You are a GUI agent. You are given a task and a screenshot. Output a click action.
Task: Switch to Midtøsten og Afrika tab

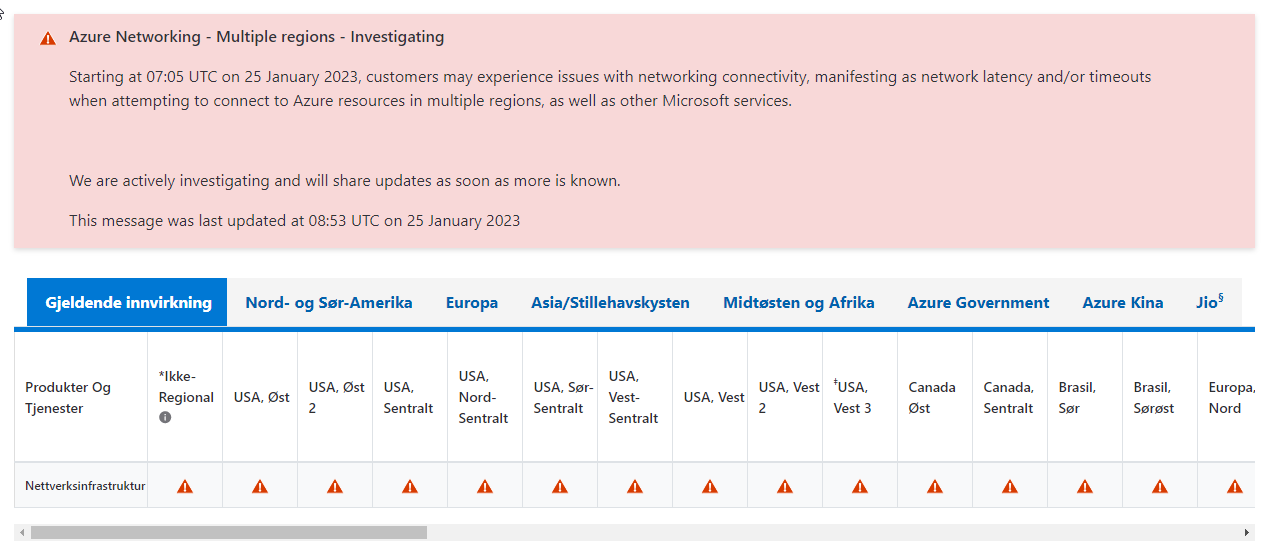coord(799,302)
